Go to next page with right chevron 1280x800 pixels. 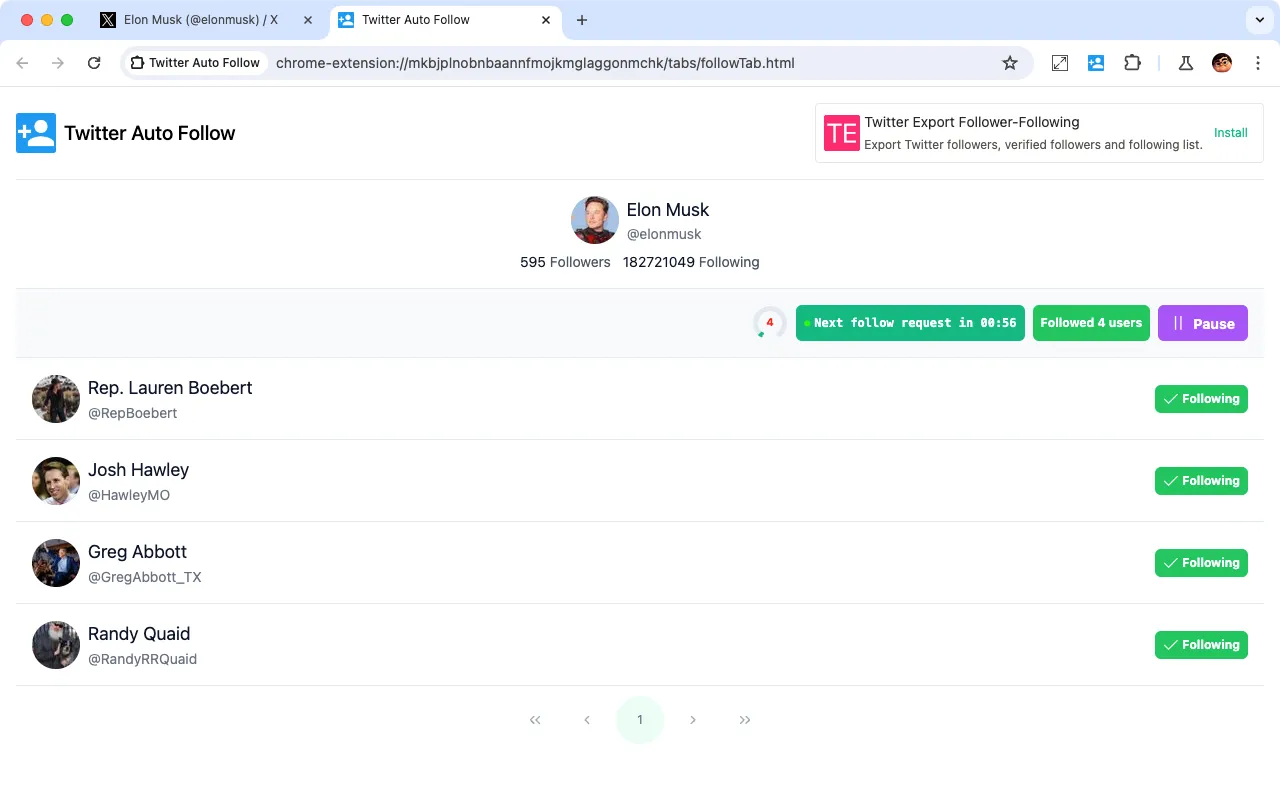point(693,719)
